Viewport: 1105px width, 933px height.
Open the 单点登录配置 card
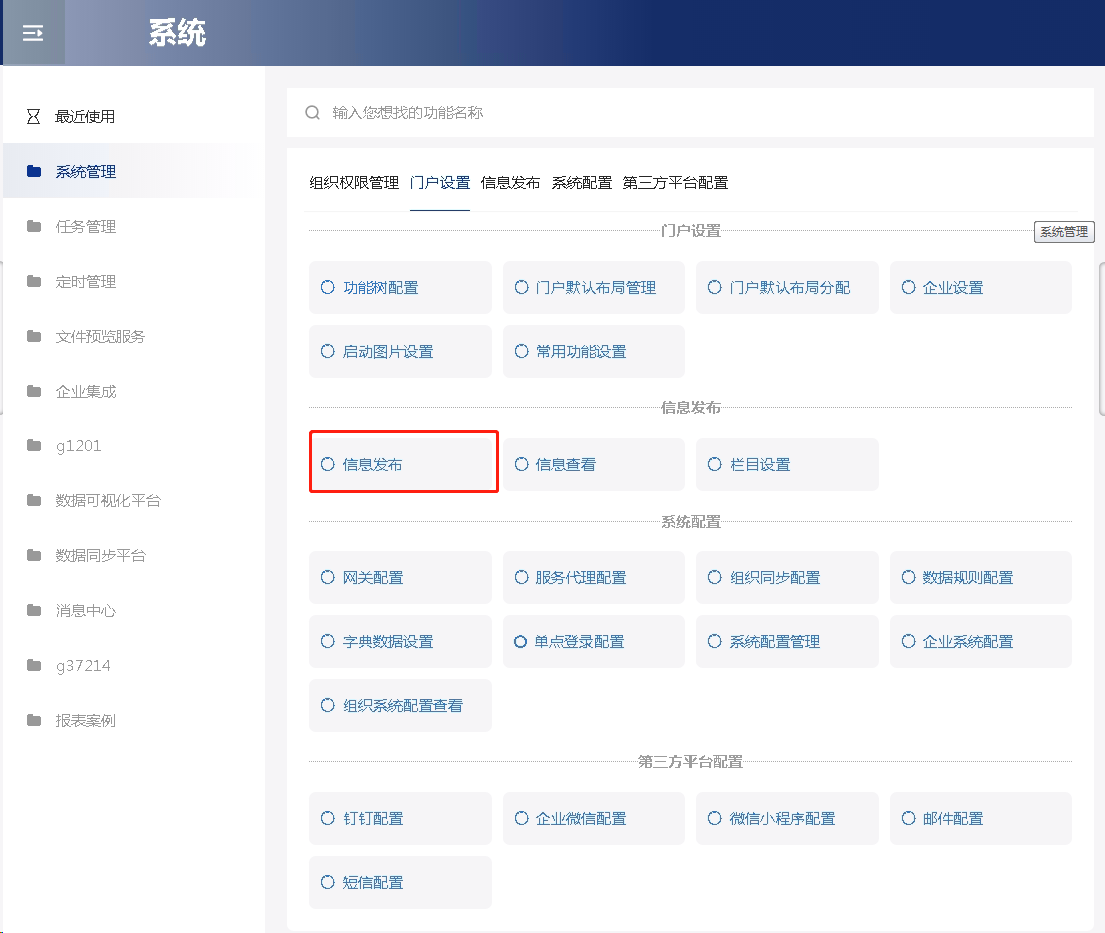tap(593, 642)
